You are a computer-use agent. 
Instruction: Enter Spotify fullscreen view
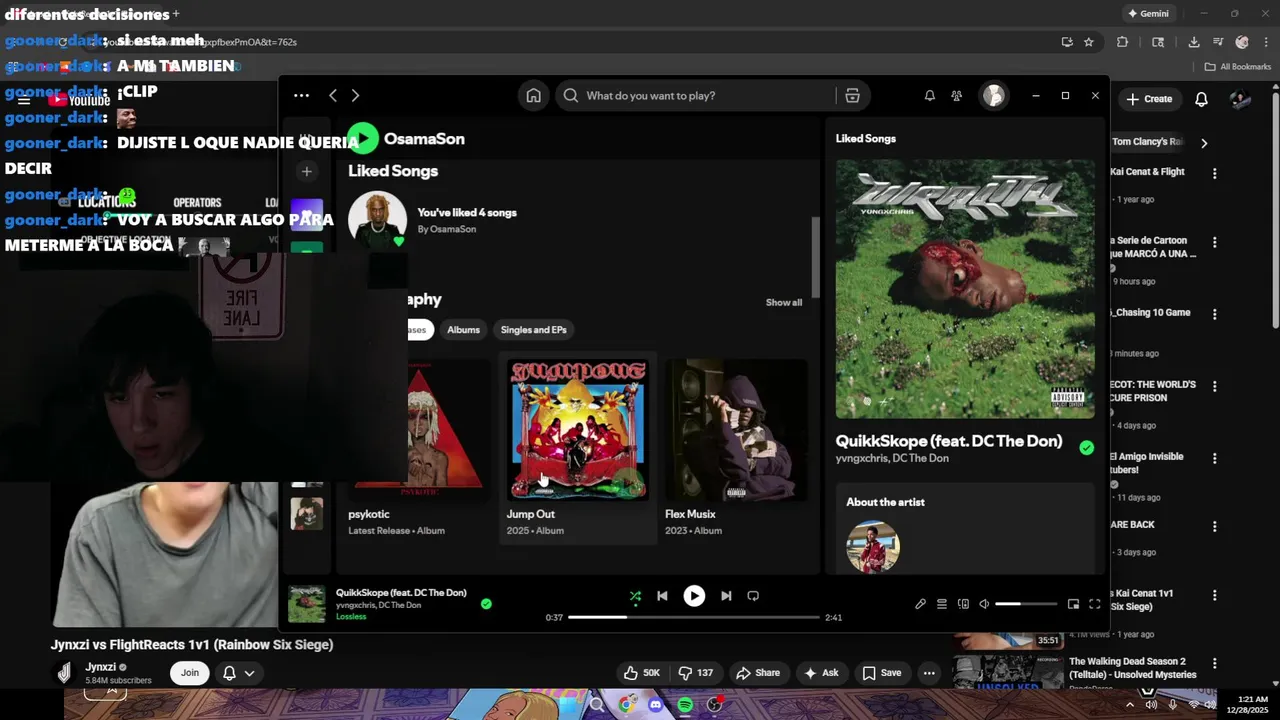[x=1095, y=604]
